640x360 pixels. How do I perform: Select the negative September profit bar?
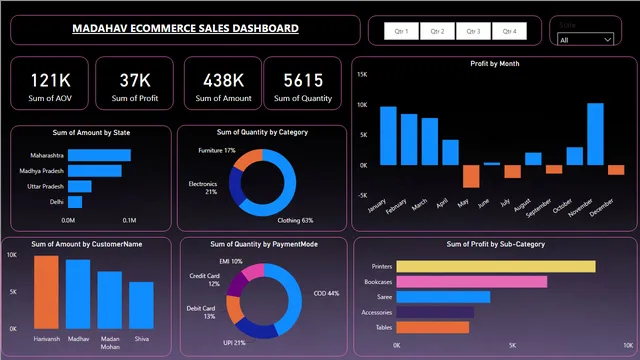554,169
